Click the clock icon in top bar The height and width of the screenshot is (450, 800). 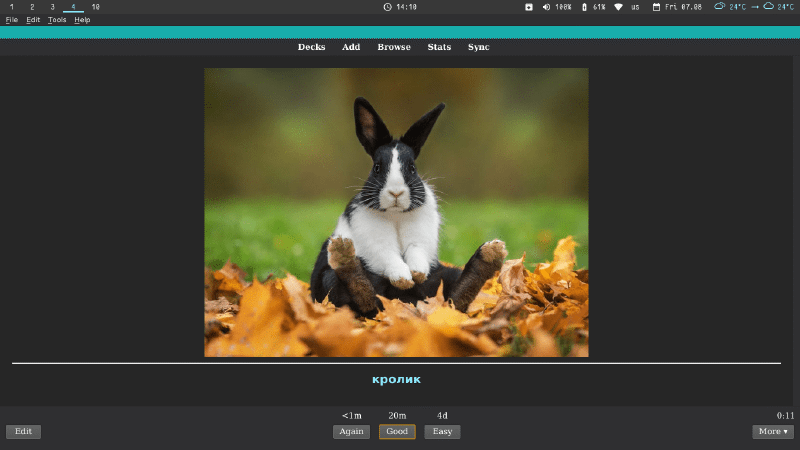[387, 7]
